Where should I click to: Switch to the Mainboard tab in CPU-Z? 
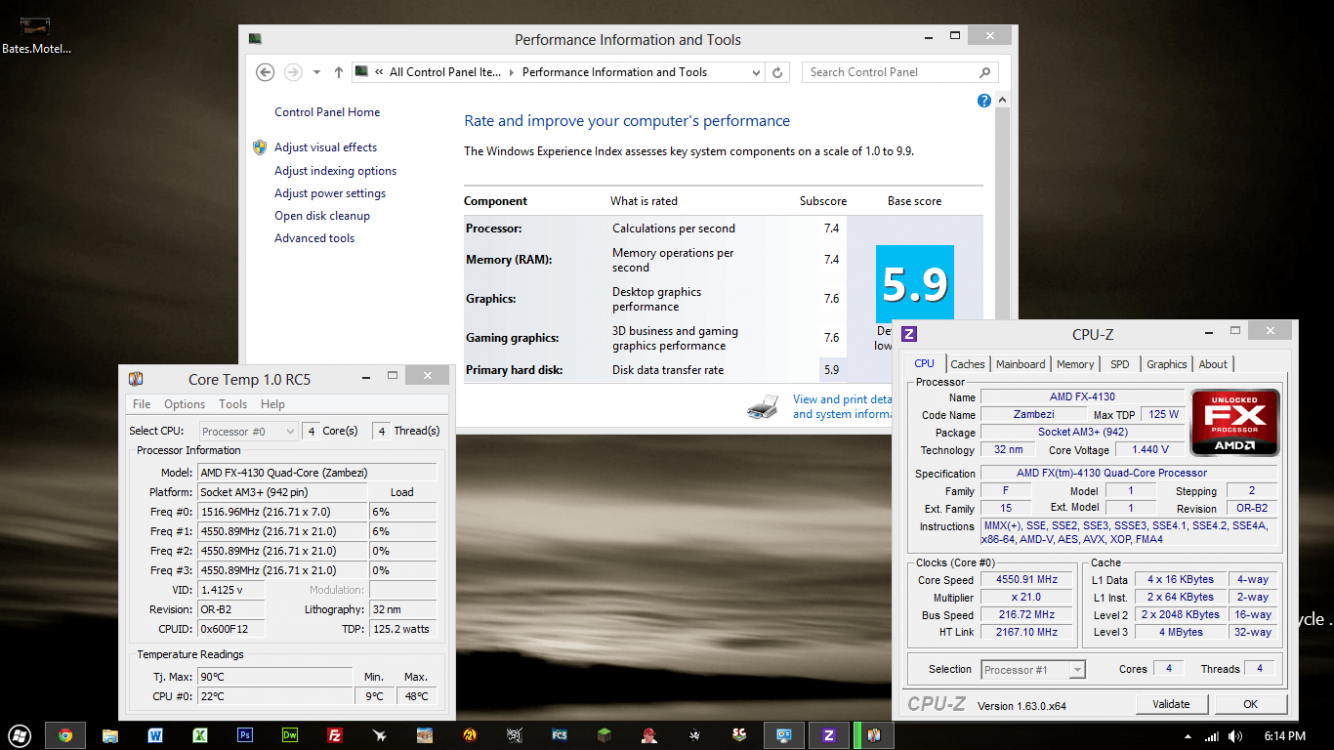click(1020, 364)
